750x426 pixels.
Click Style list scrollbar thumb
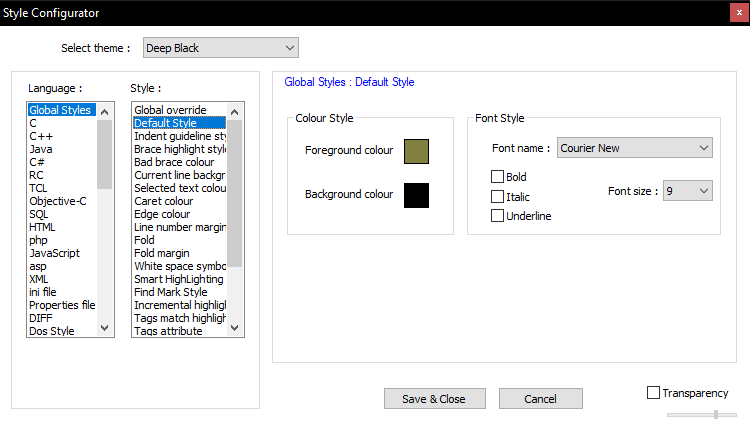tap(234, 194)
